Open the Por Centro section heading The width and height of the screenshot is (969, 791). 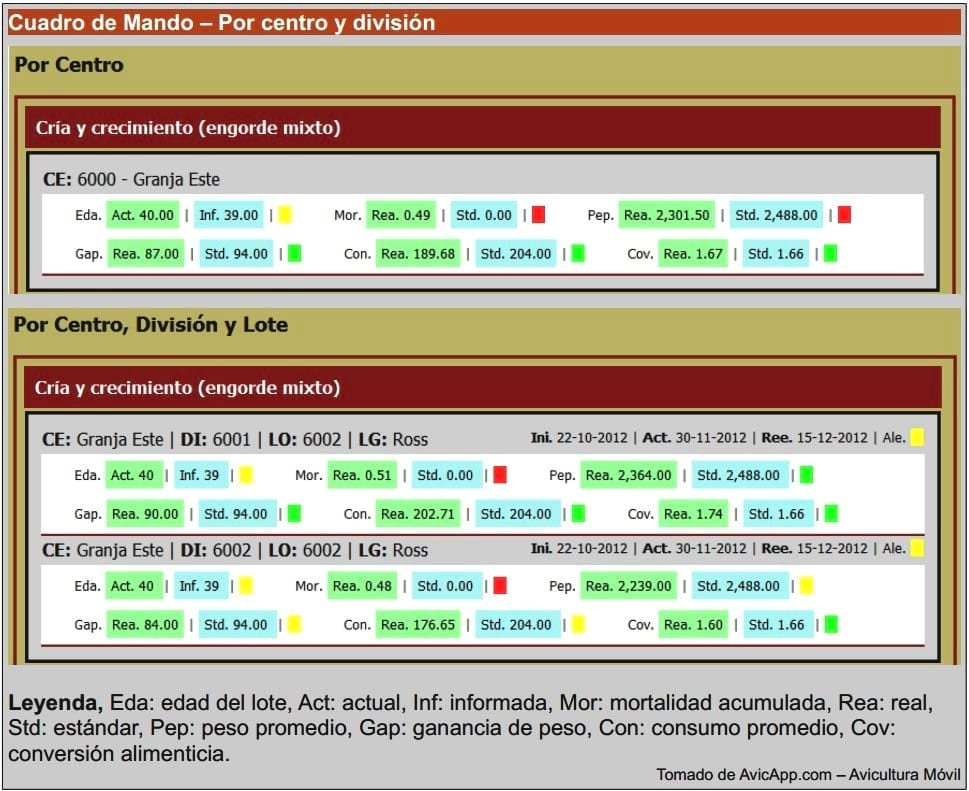(69, 65)
